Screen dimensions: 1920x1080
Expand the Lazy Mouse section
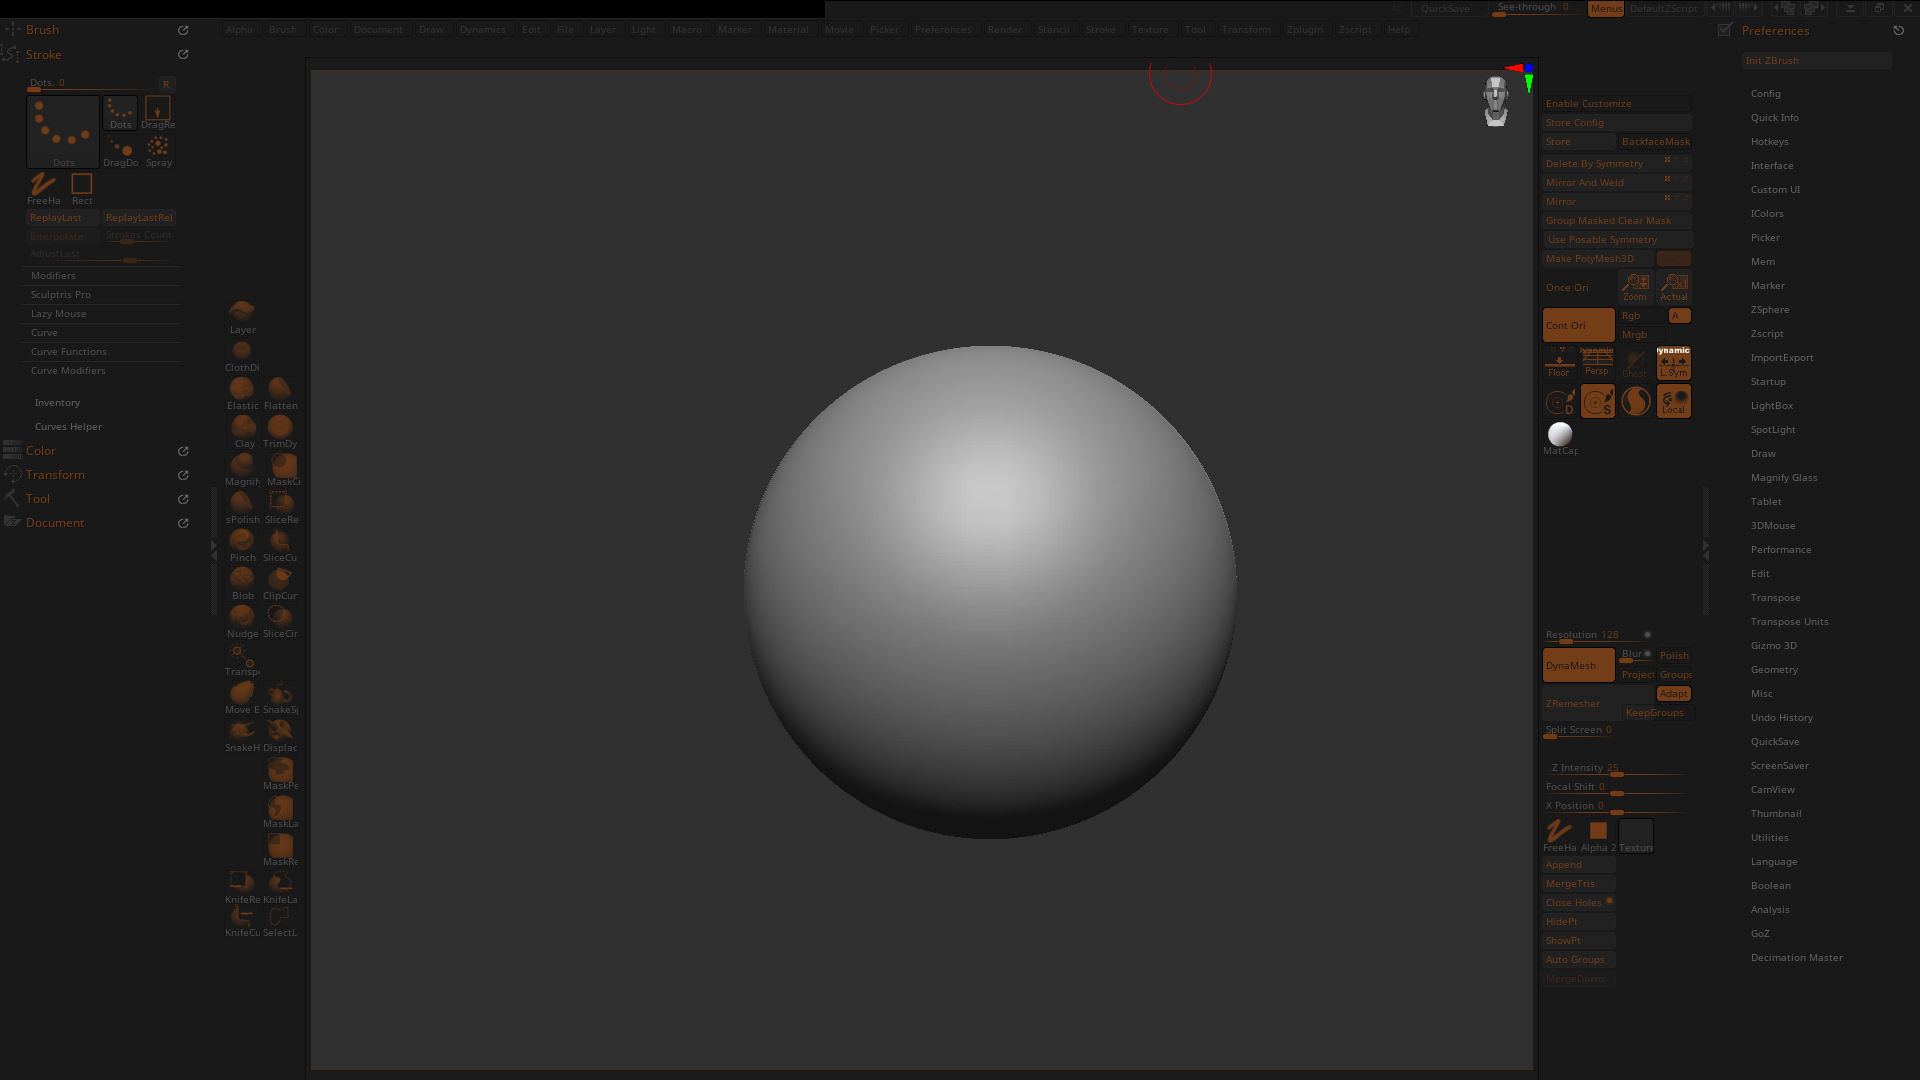[59, 314]
